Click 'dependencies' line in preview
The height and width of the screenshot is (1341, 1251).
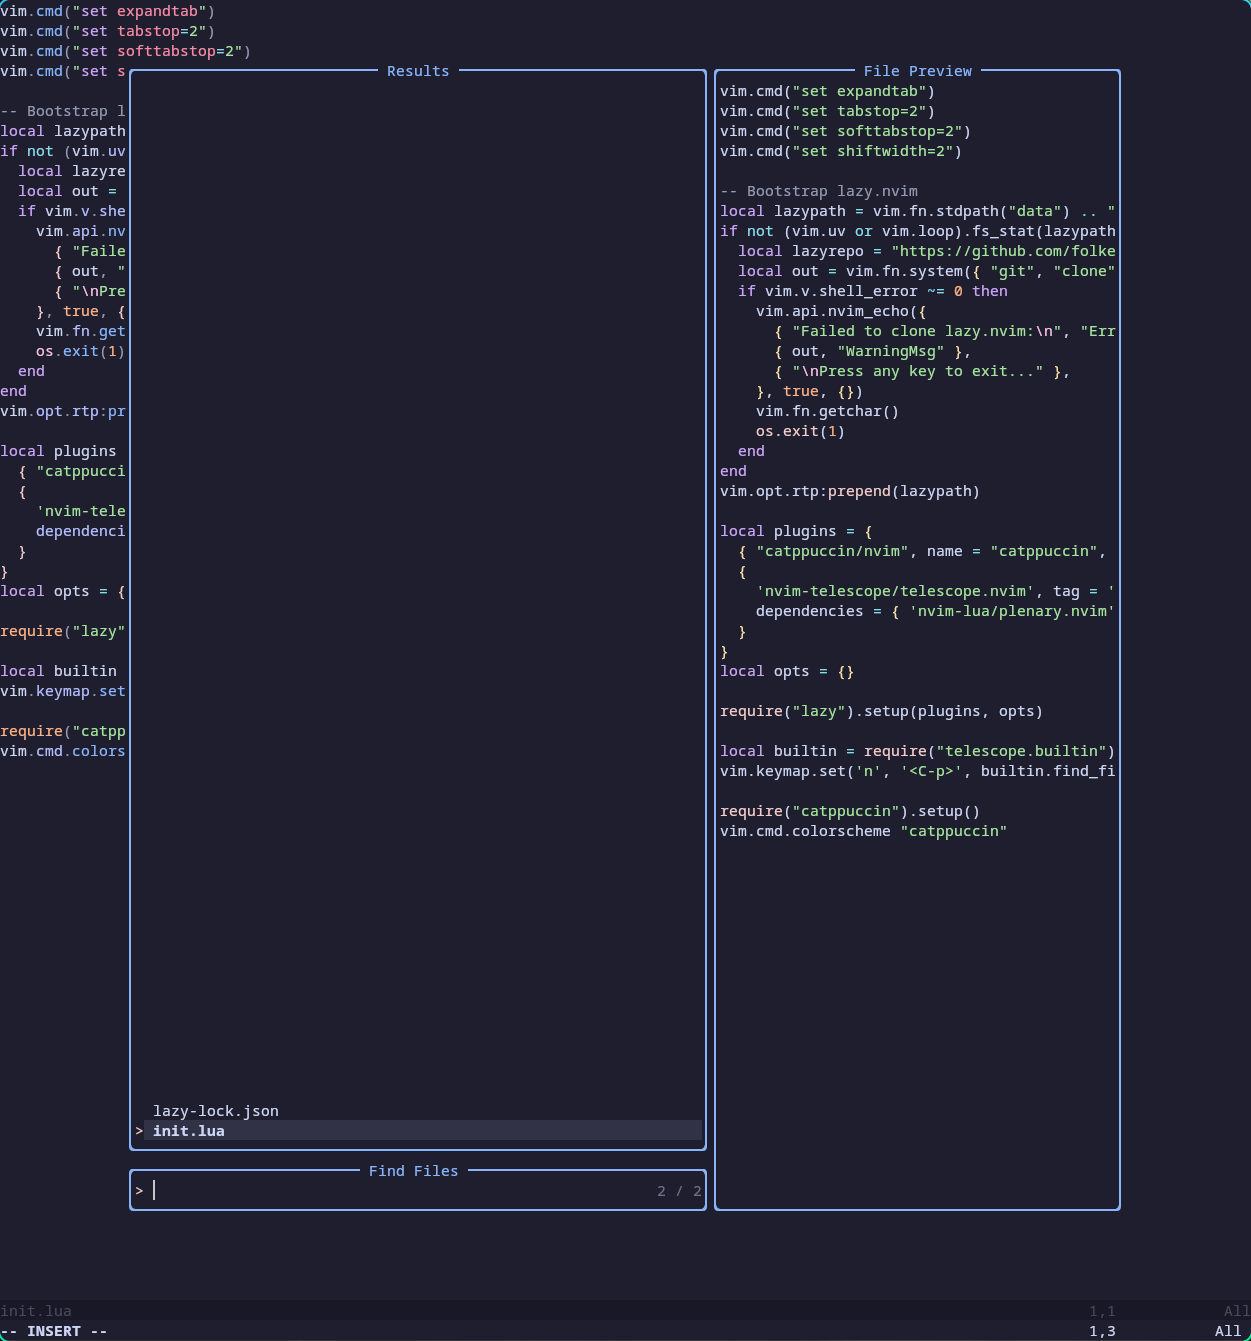(x=936, y=611)
